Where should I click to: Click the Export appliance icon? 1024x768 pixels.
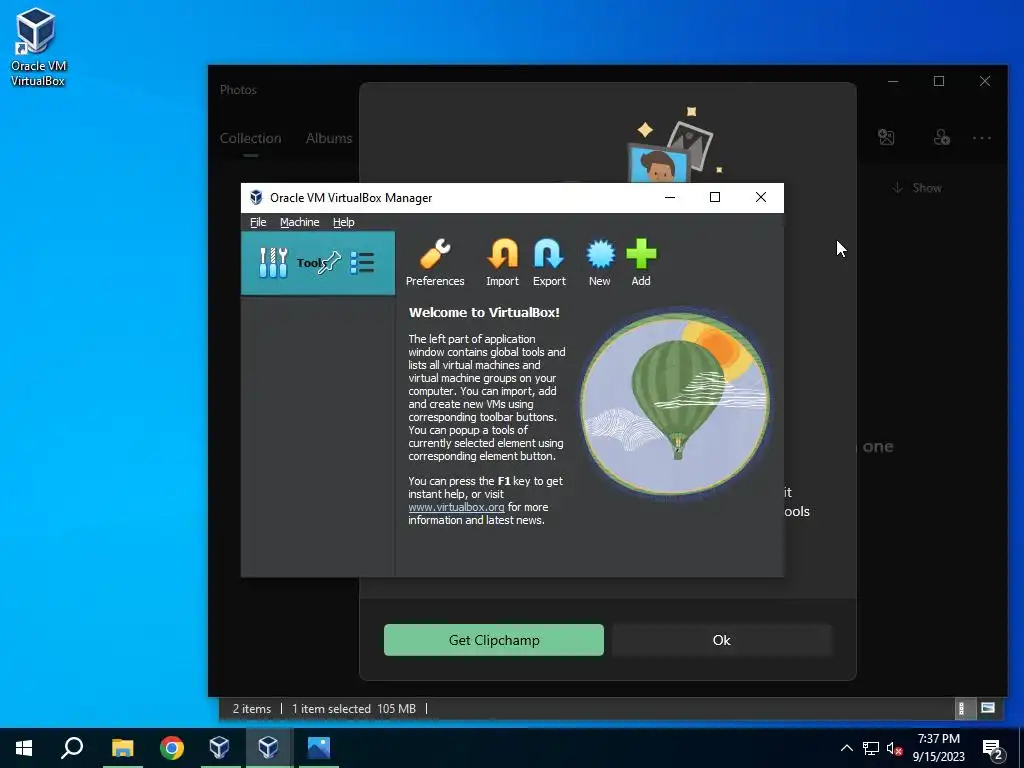[549, 263]
